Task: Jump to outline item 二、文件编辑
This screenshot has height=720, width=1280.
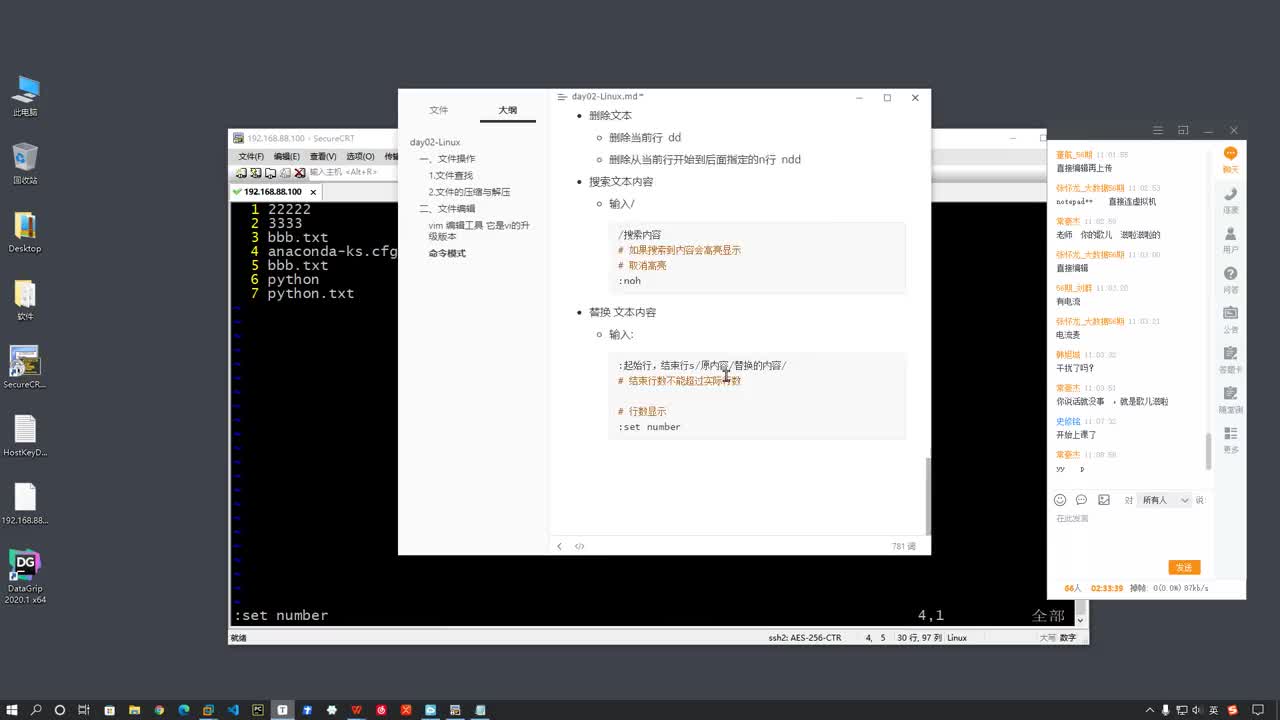Action: point(447,209)
